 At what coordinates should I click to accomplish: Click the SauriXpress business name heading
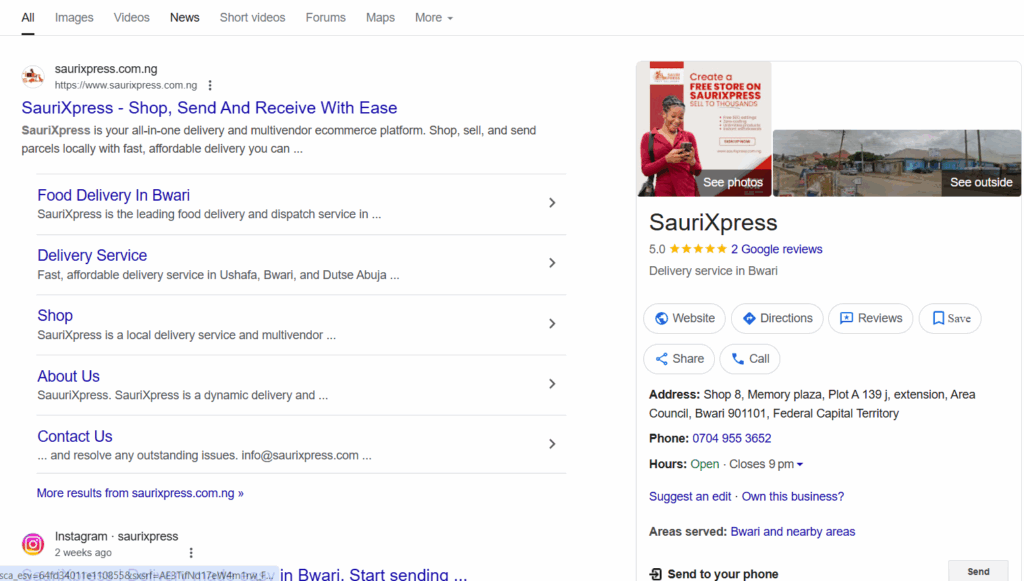coord(713,223)
